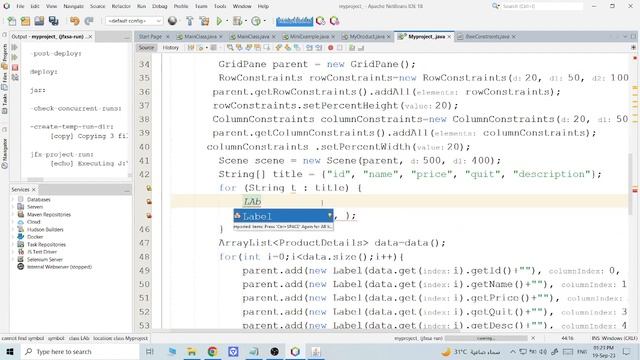The width and height of the screenshot is (640, 360).
Task: Click the Undo arrow icon
Action: pyautogui.click(x=74, y=21)
